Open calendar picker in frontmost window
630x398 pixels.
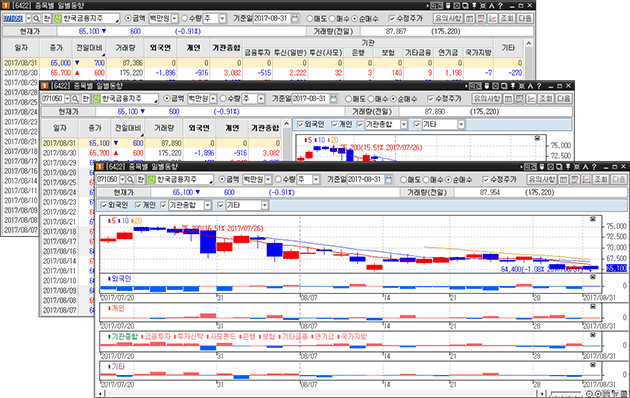coord(389,180)
